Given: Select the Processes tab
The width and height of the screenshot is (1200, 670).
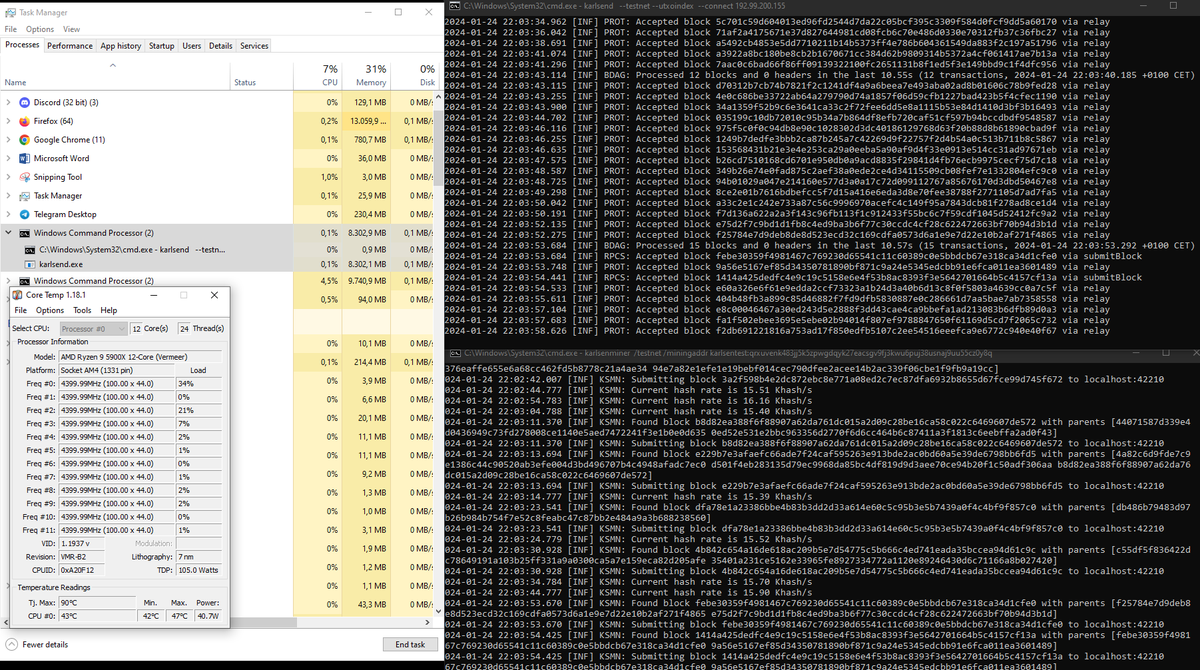Looking at the screenshot, I should tap(22, 45).
